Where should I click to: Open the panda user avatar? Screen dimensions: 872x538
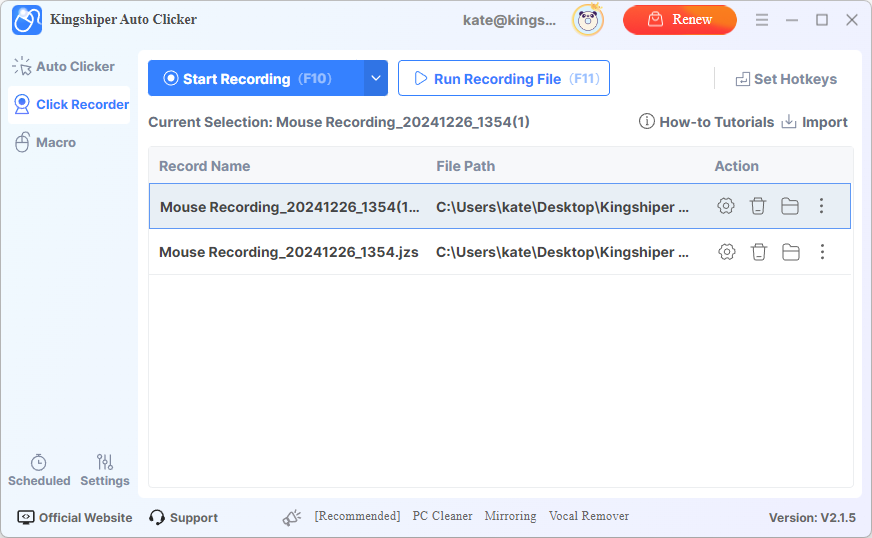coord(588,21)
